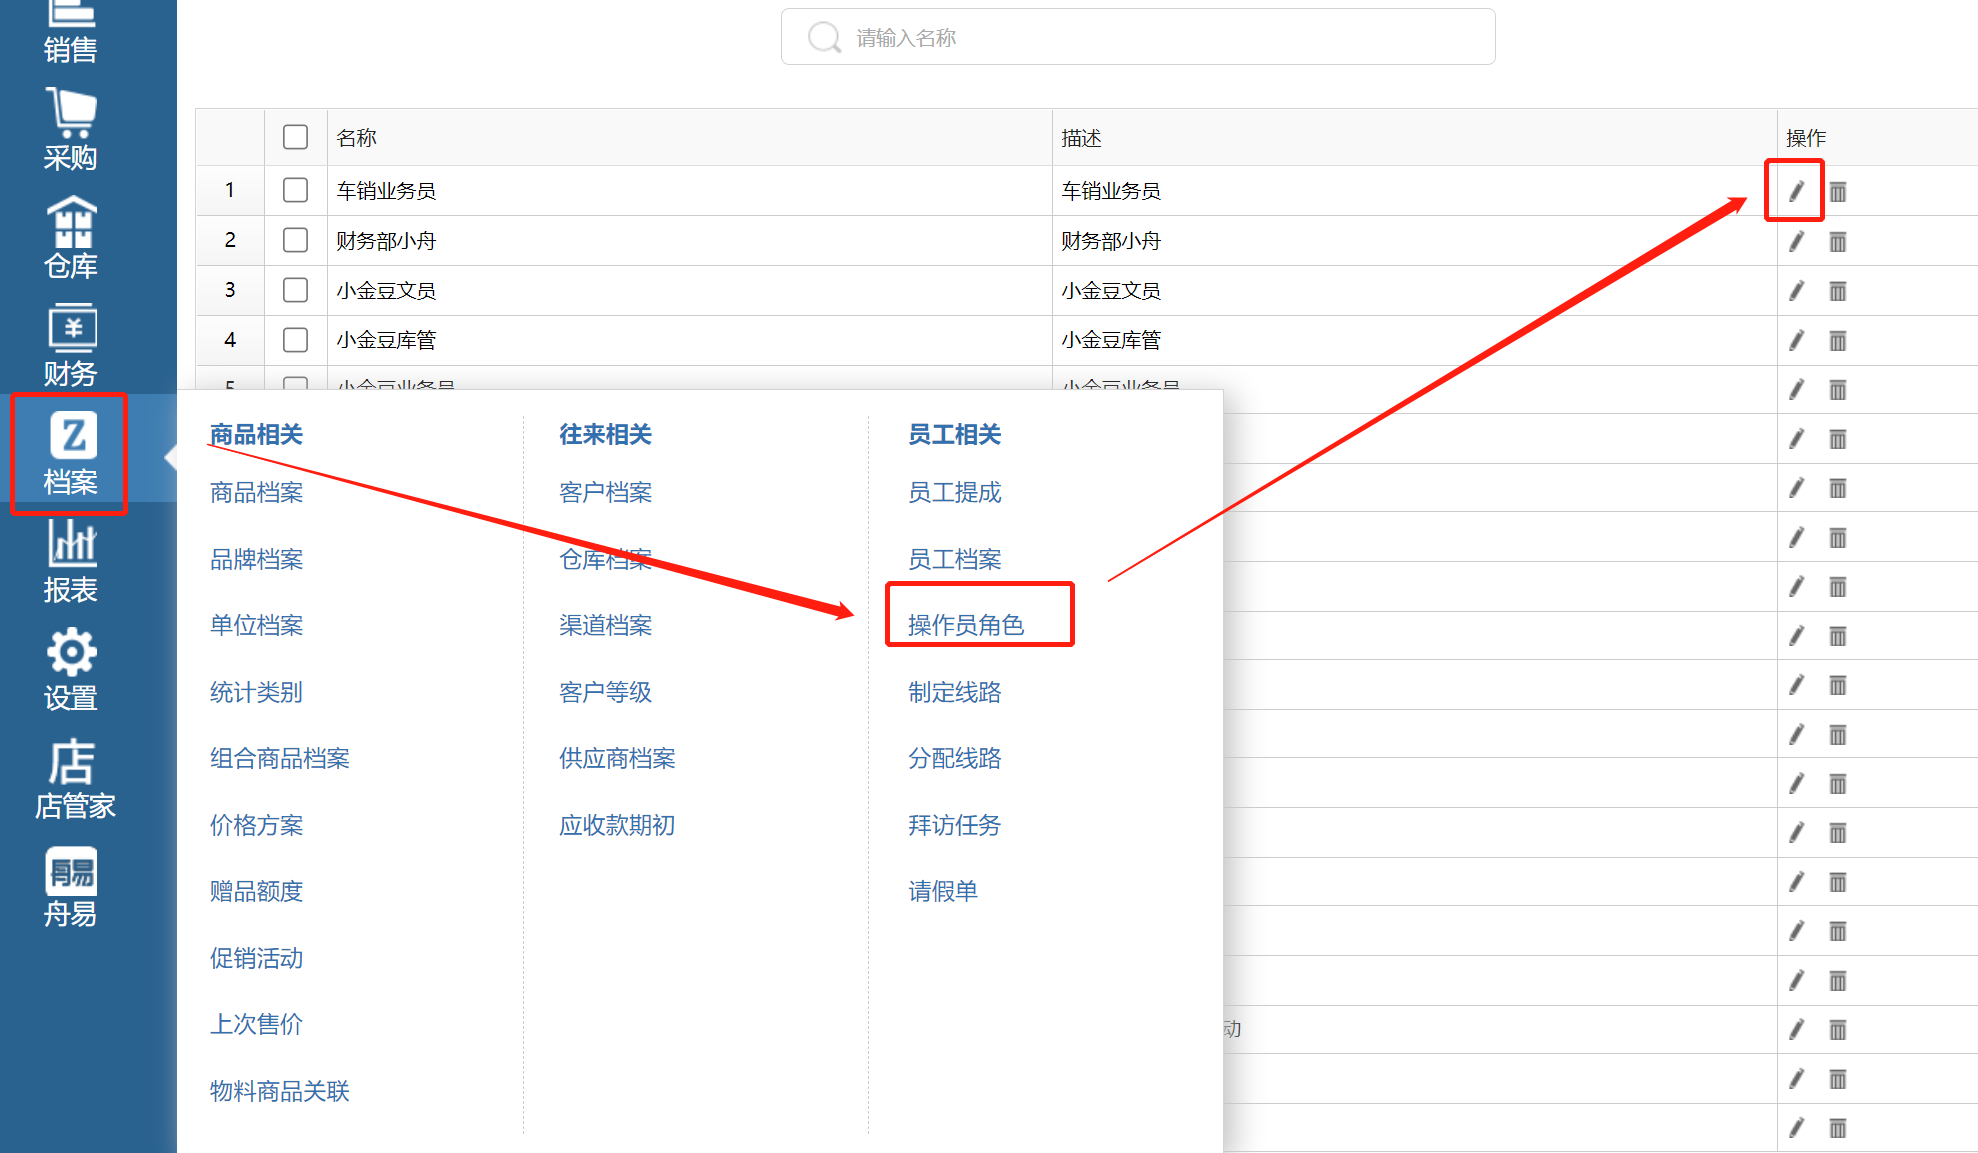Edit the 小金豆文员 role with pencil icon

[1796, 291]
